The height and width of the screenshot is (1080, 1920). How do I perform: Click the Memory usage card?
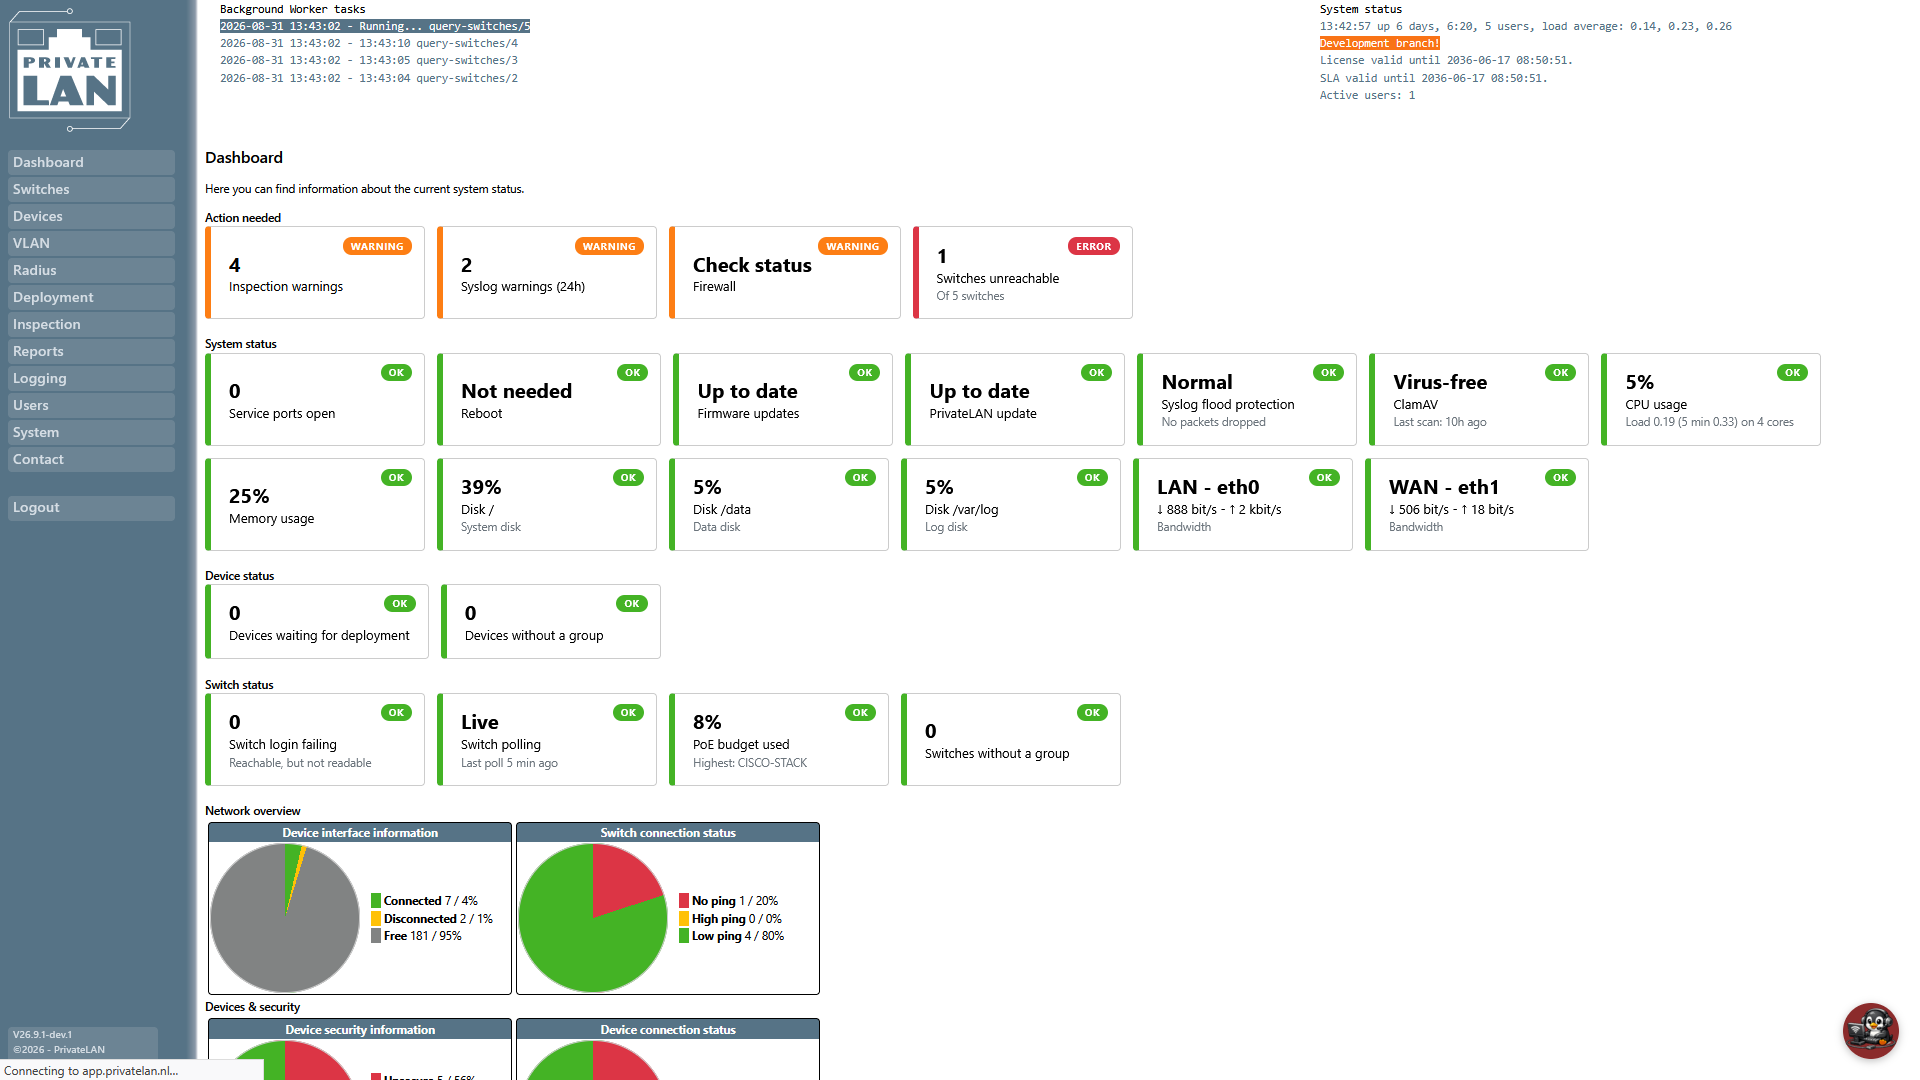[315, 504]
